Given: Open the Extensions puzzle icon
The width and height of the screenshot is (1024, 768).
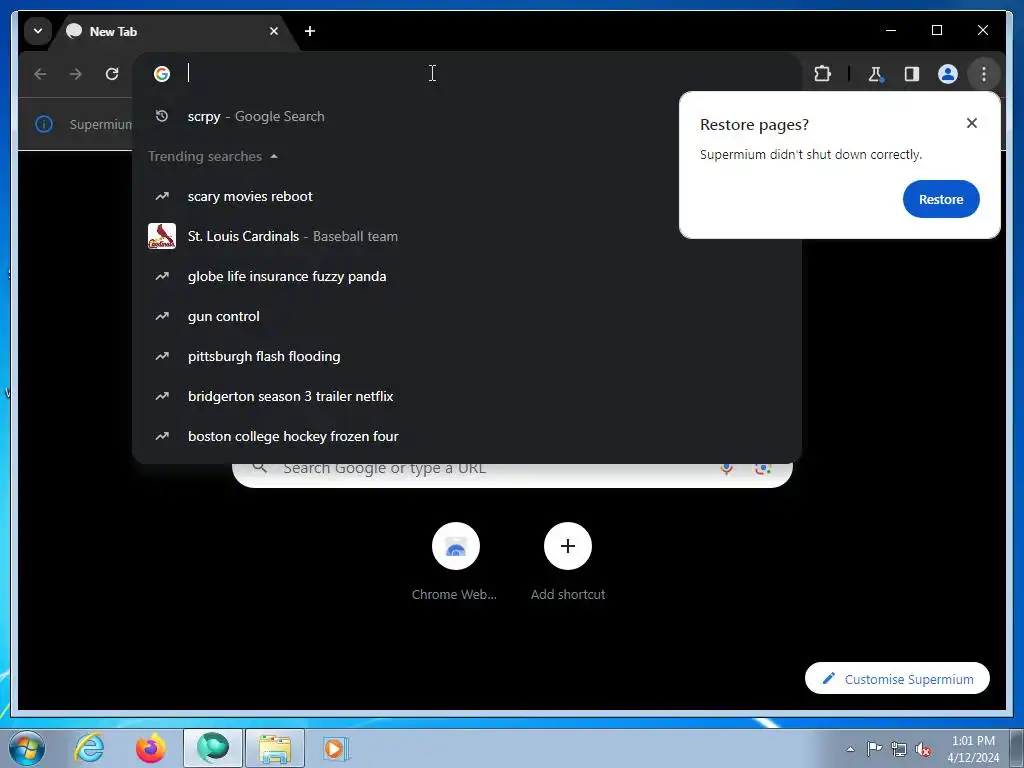Looking at the screenshot, I should point(822,74).
